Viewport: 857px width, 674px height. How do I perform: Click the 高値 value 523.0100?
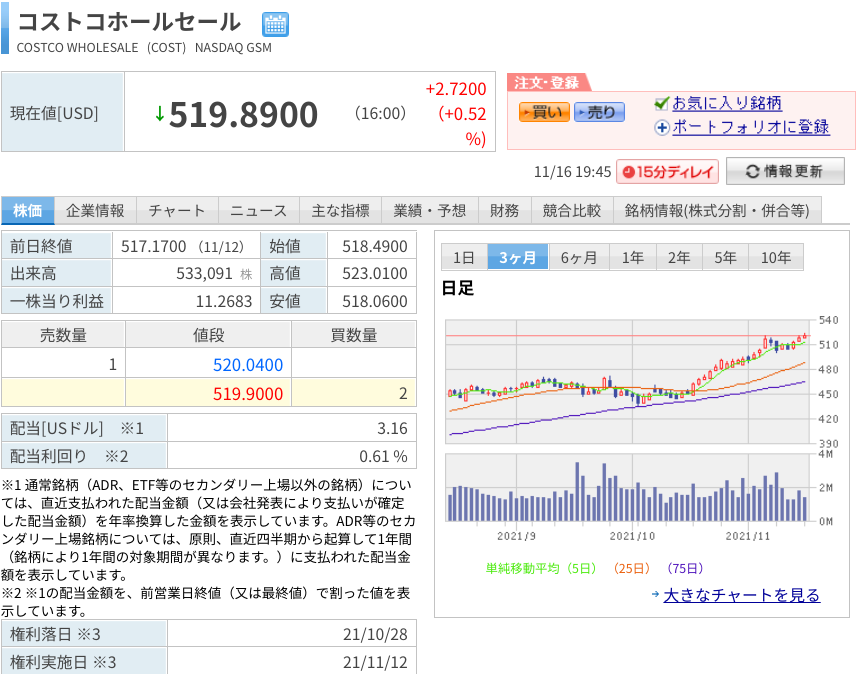375,273
